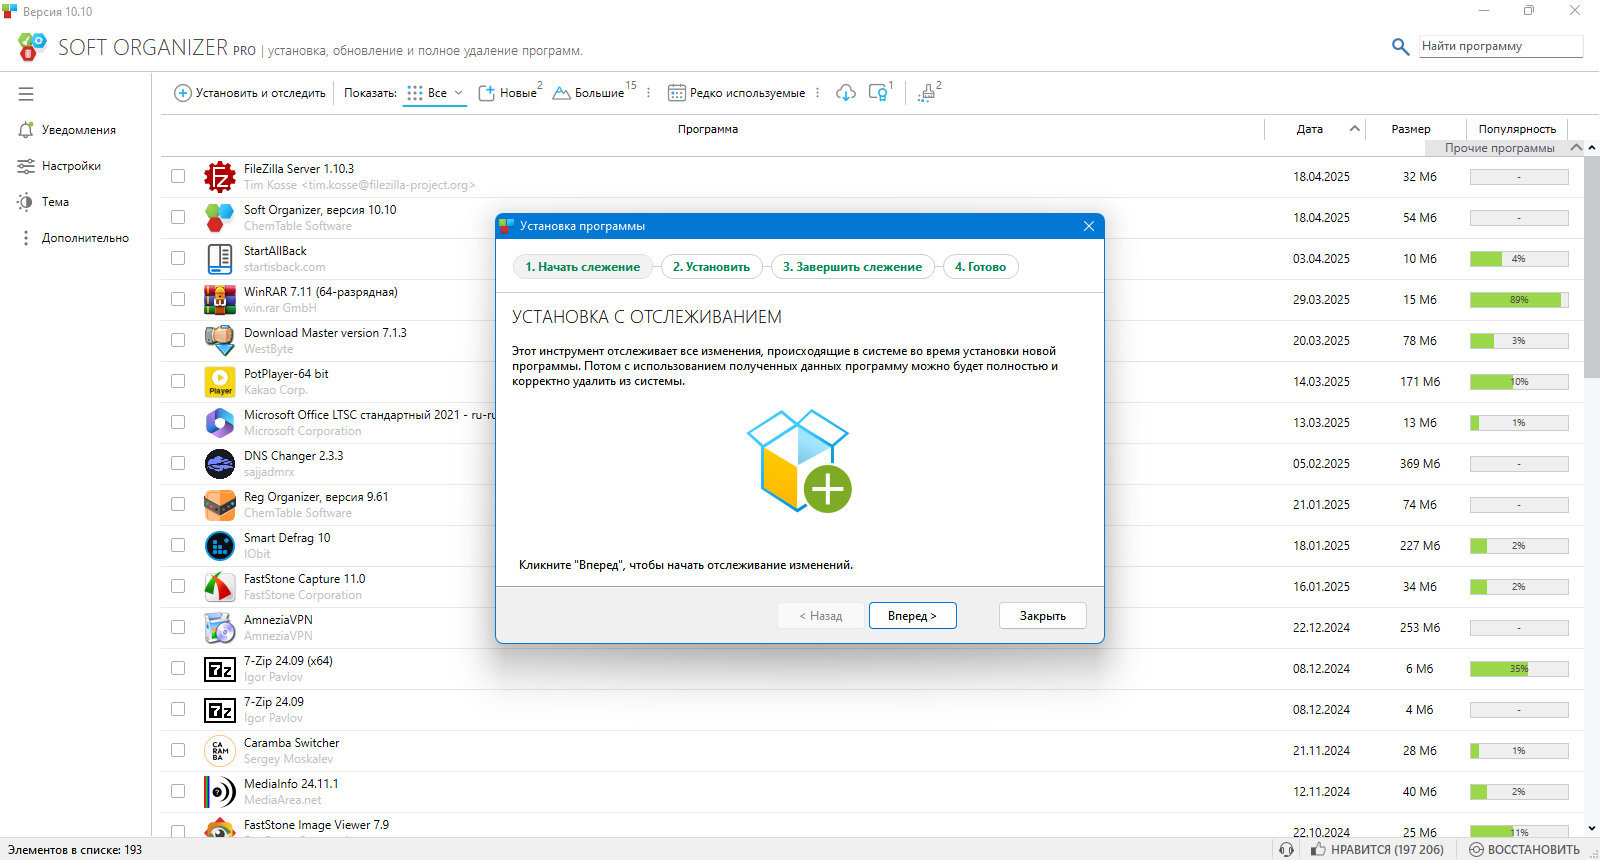1600x860 pixels.
Task: Open Уведомления from the sidebar
Action: (x=66, y=130)
